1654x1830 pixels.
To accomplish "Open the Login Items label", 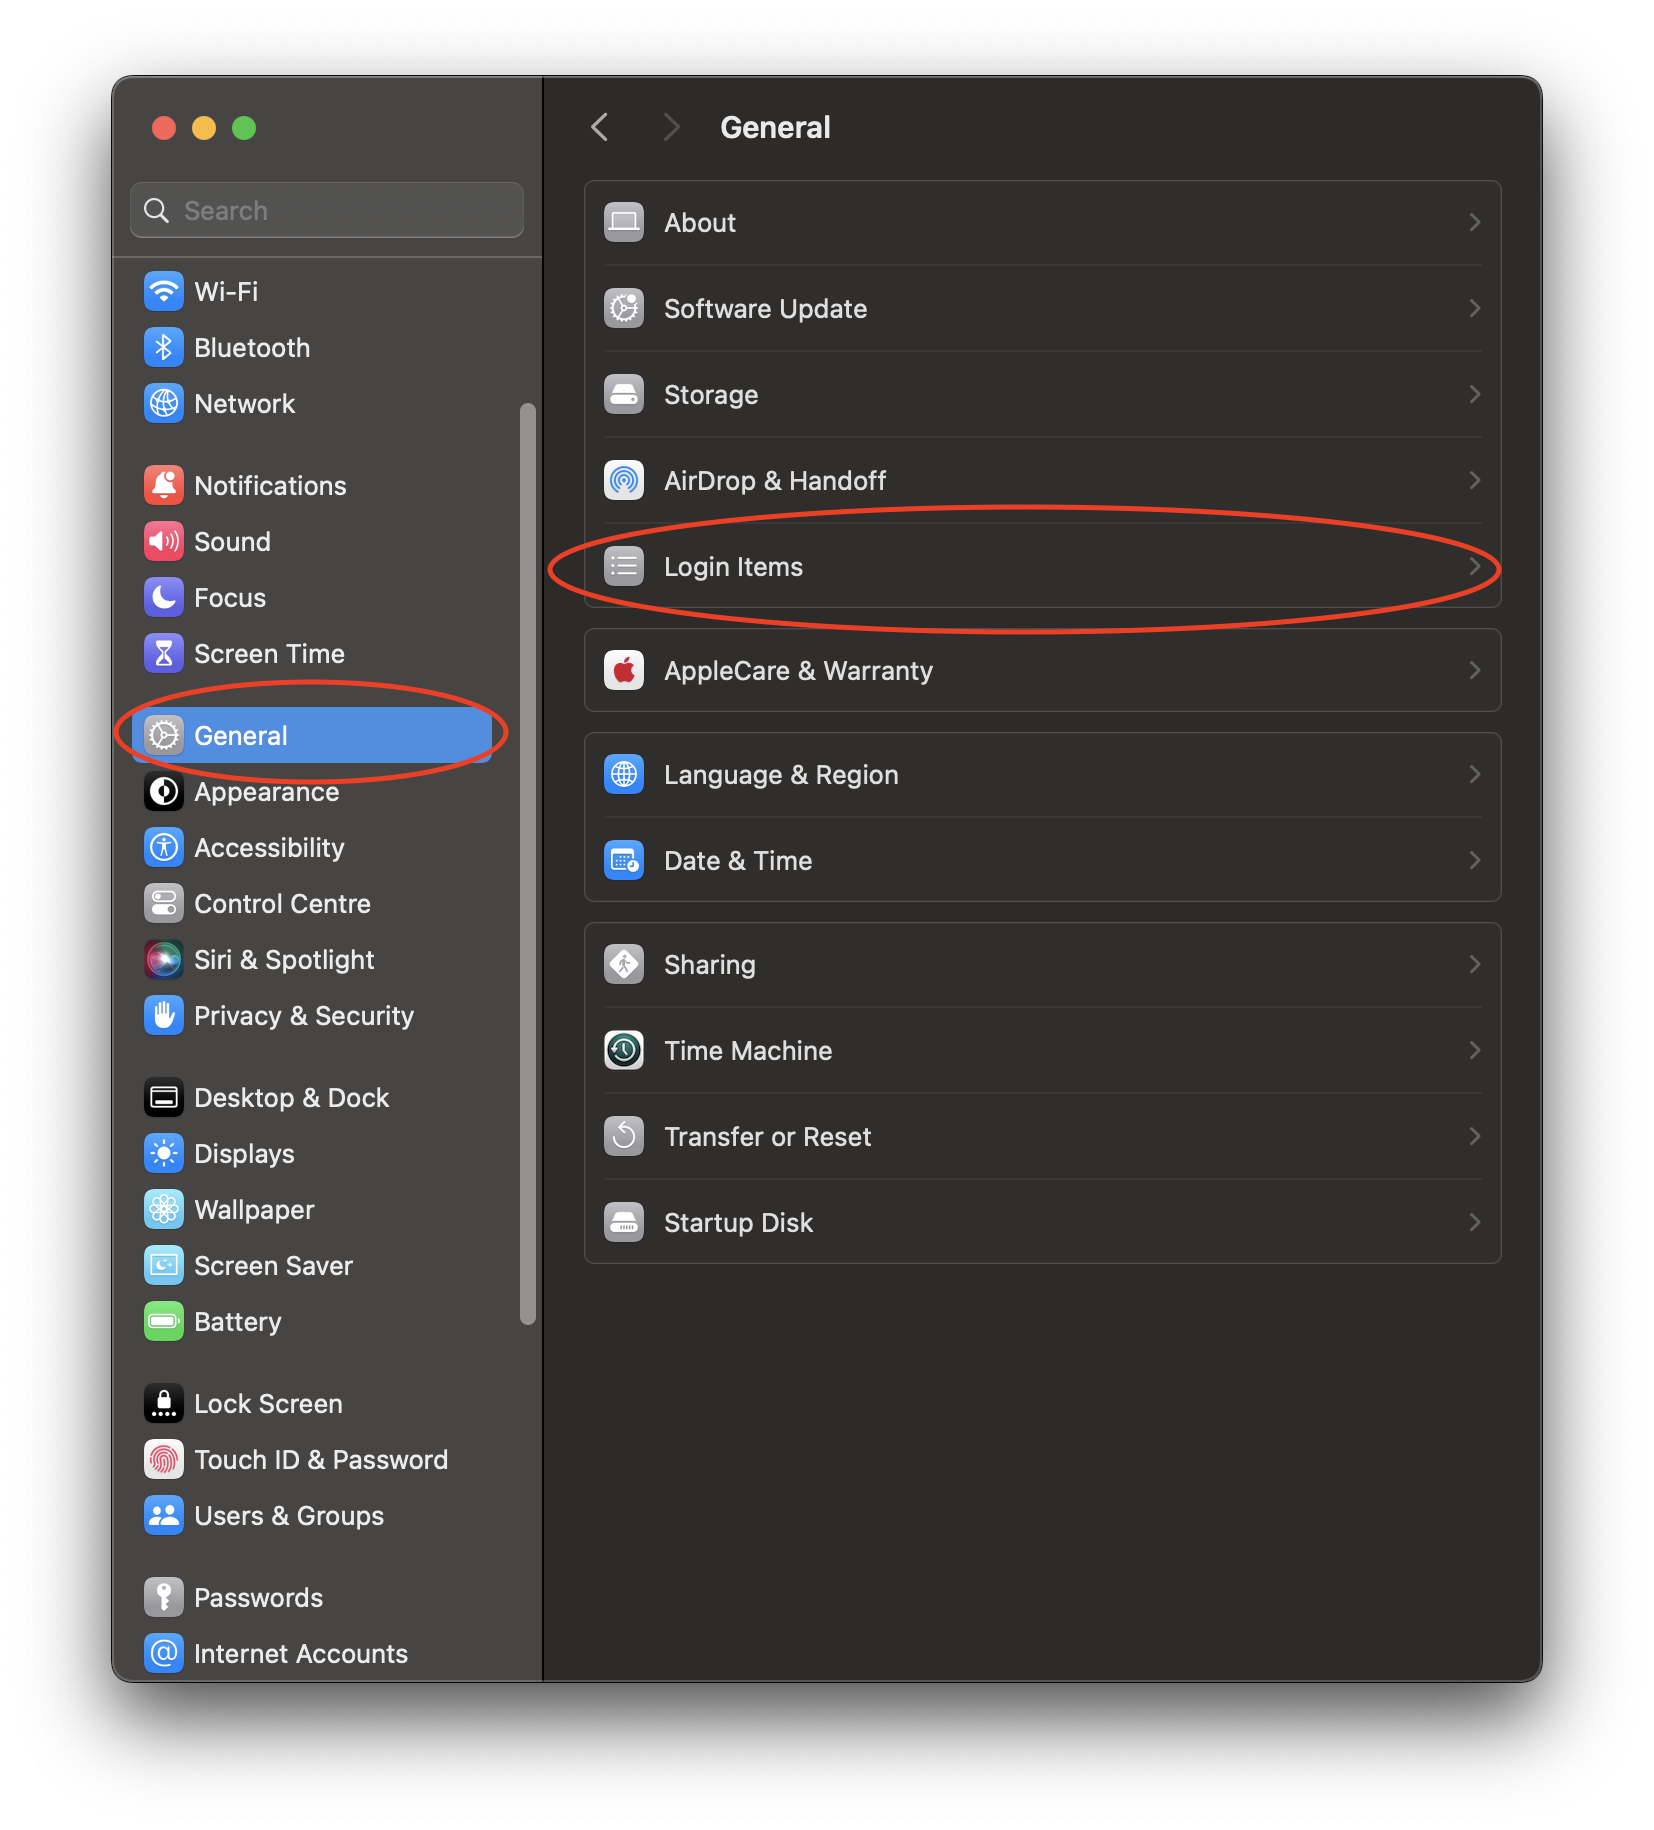I will pyautogui.click(x=733, y=567).
